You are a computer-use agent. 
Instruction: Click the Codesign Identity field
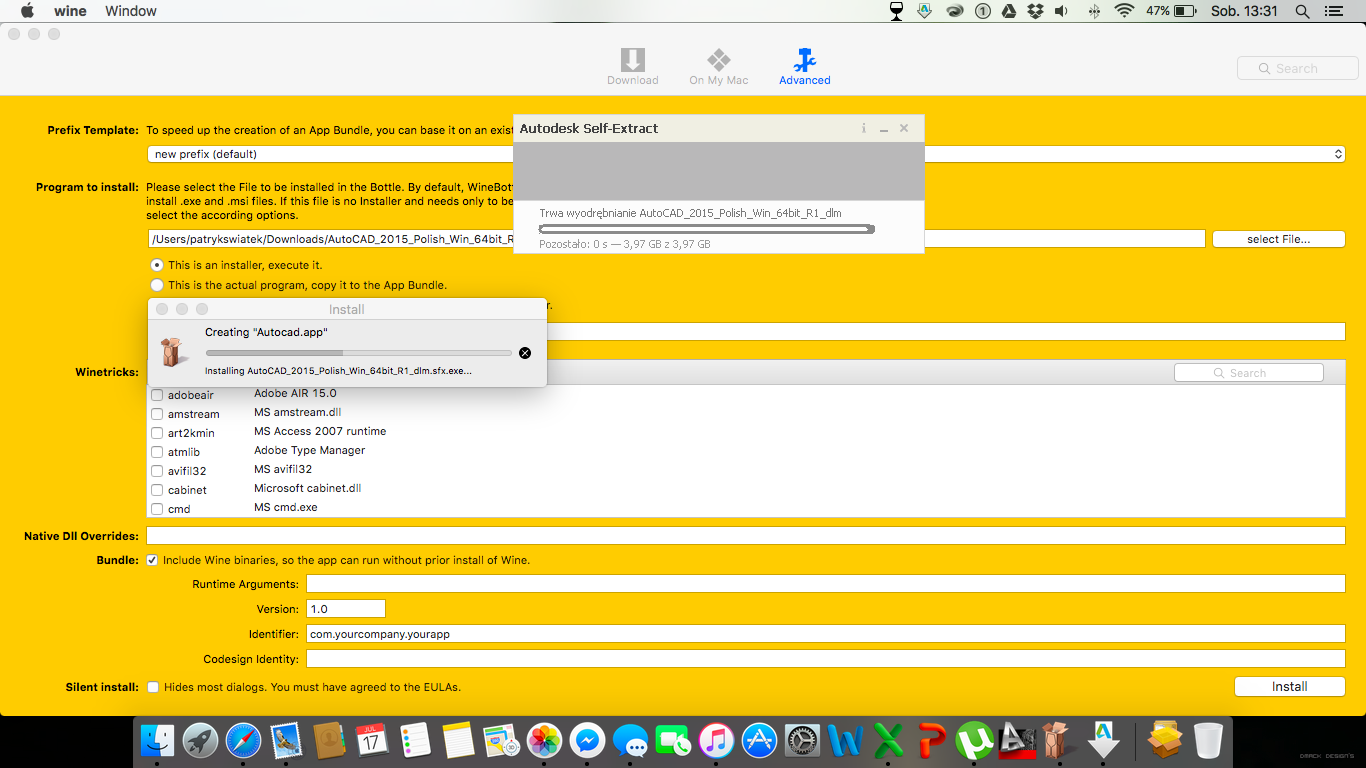click(825, 659)
